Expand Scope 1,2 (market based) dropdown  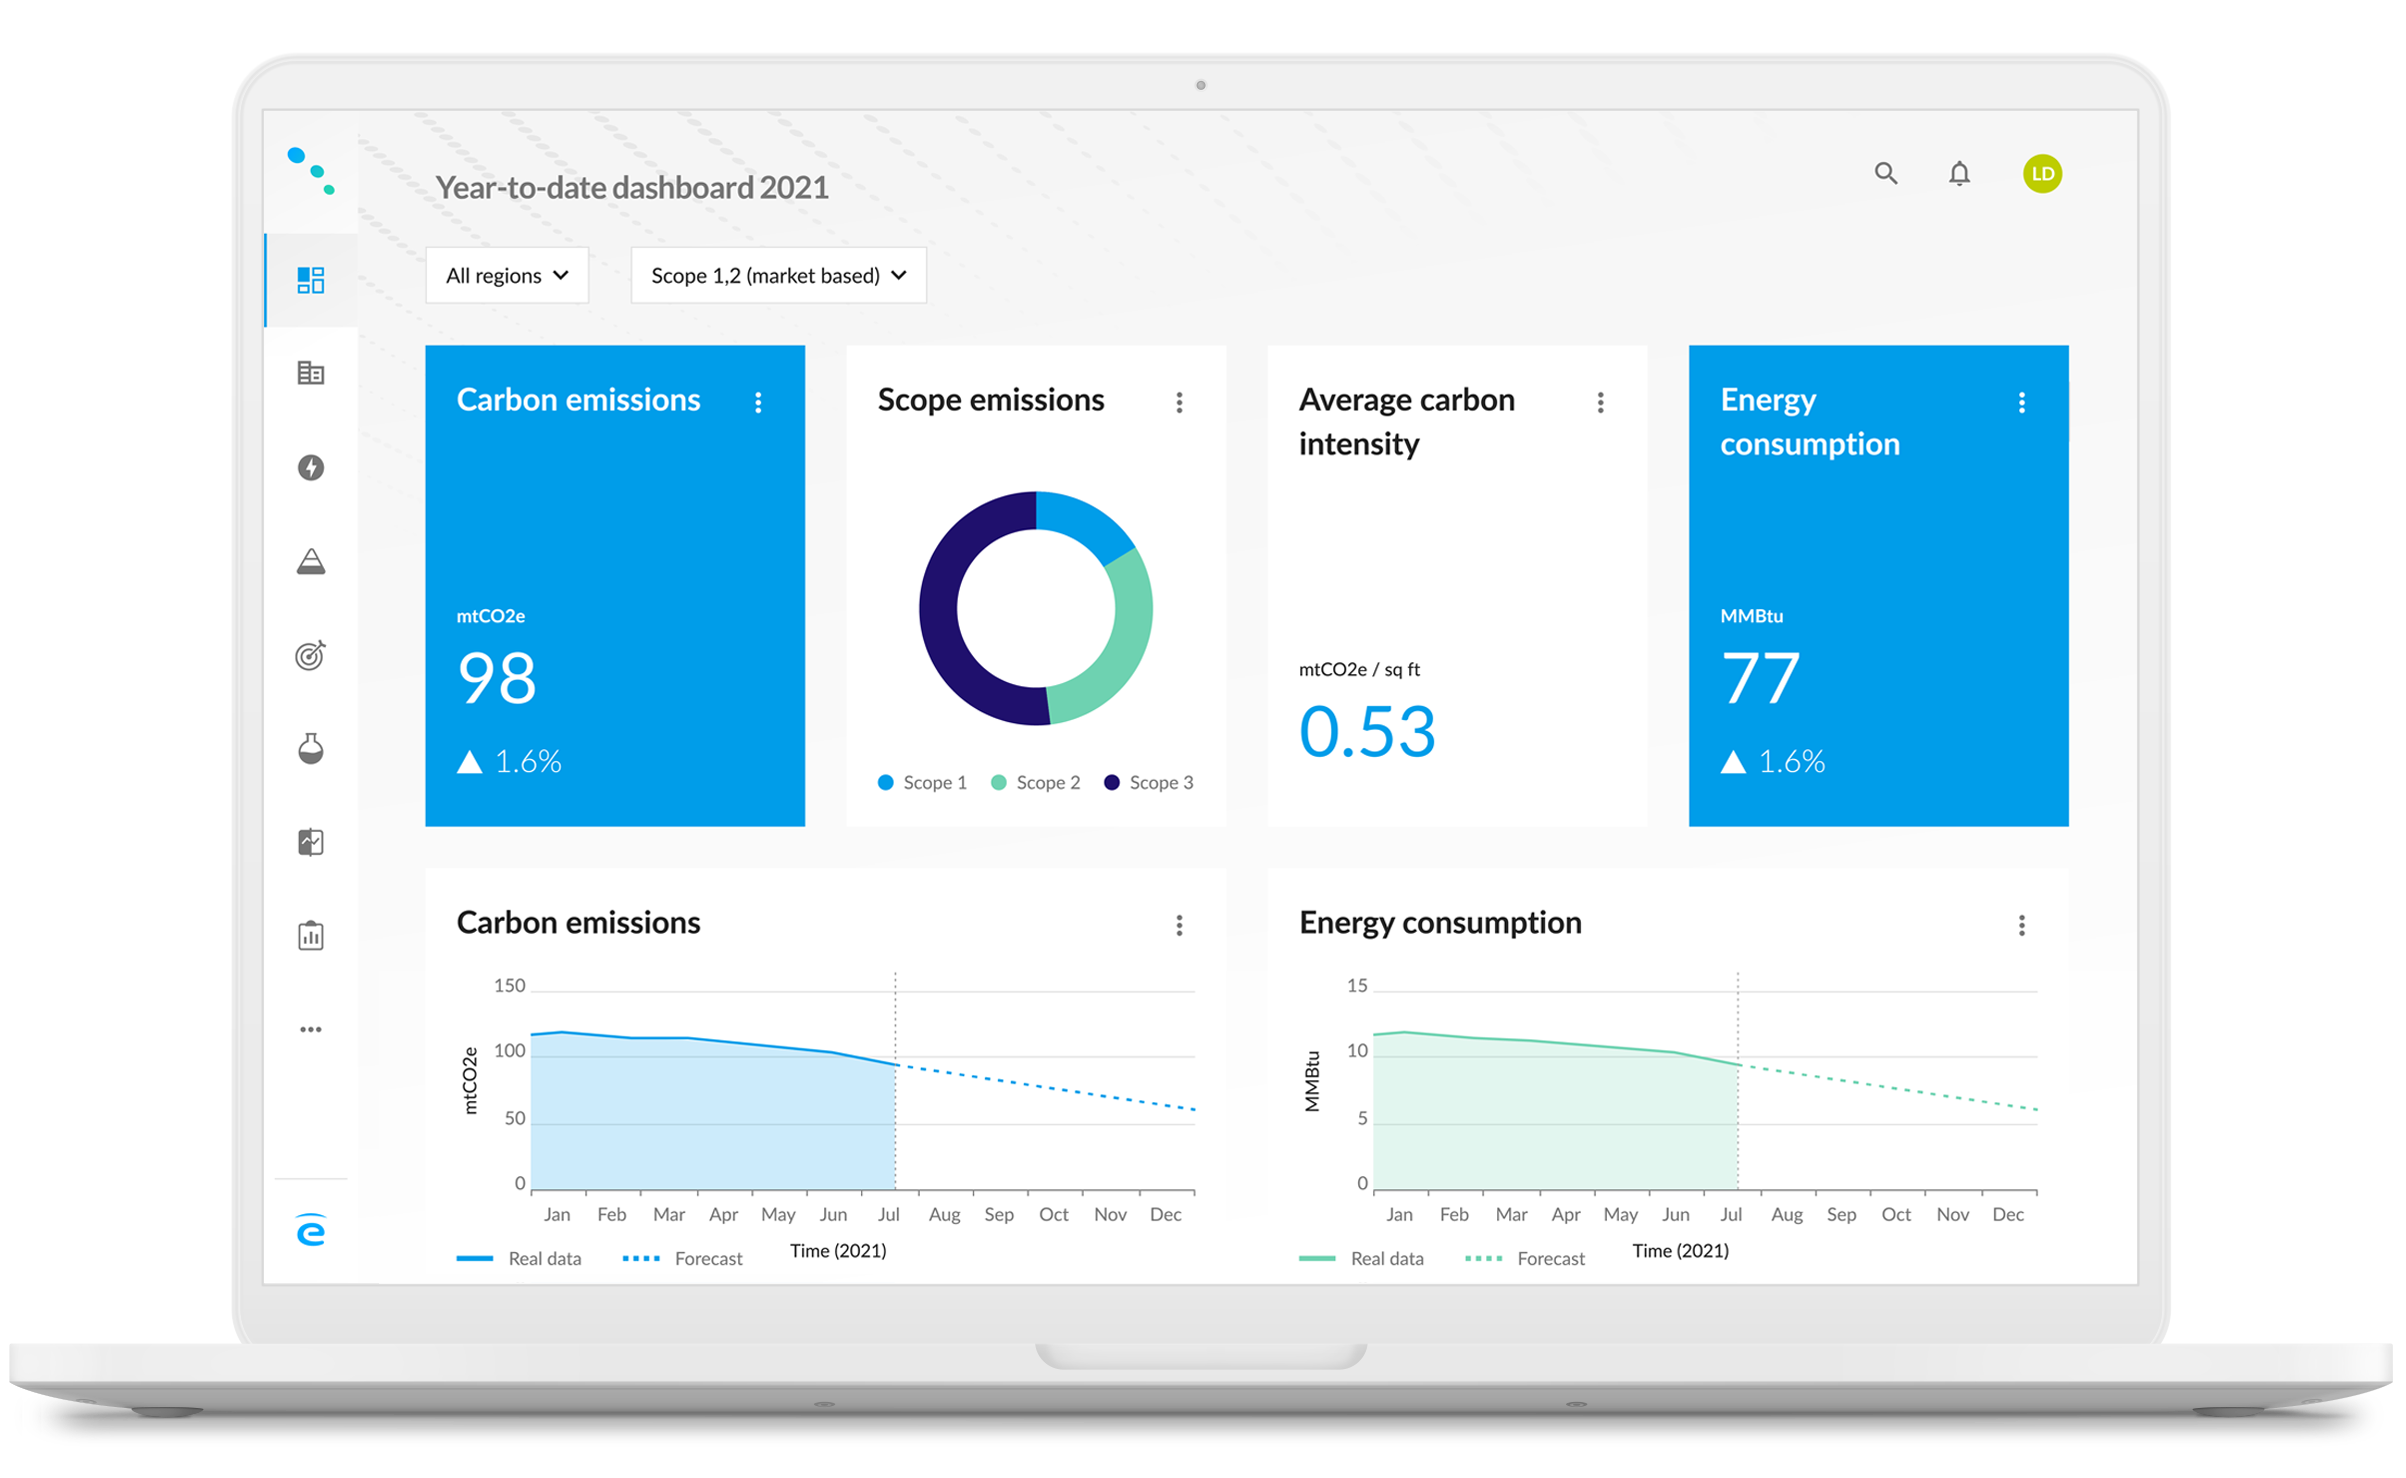pos(778,275)
